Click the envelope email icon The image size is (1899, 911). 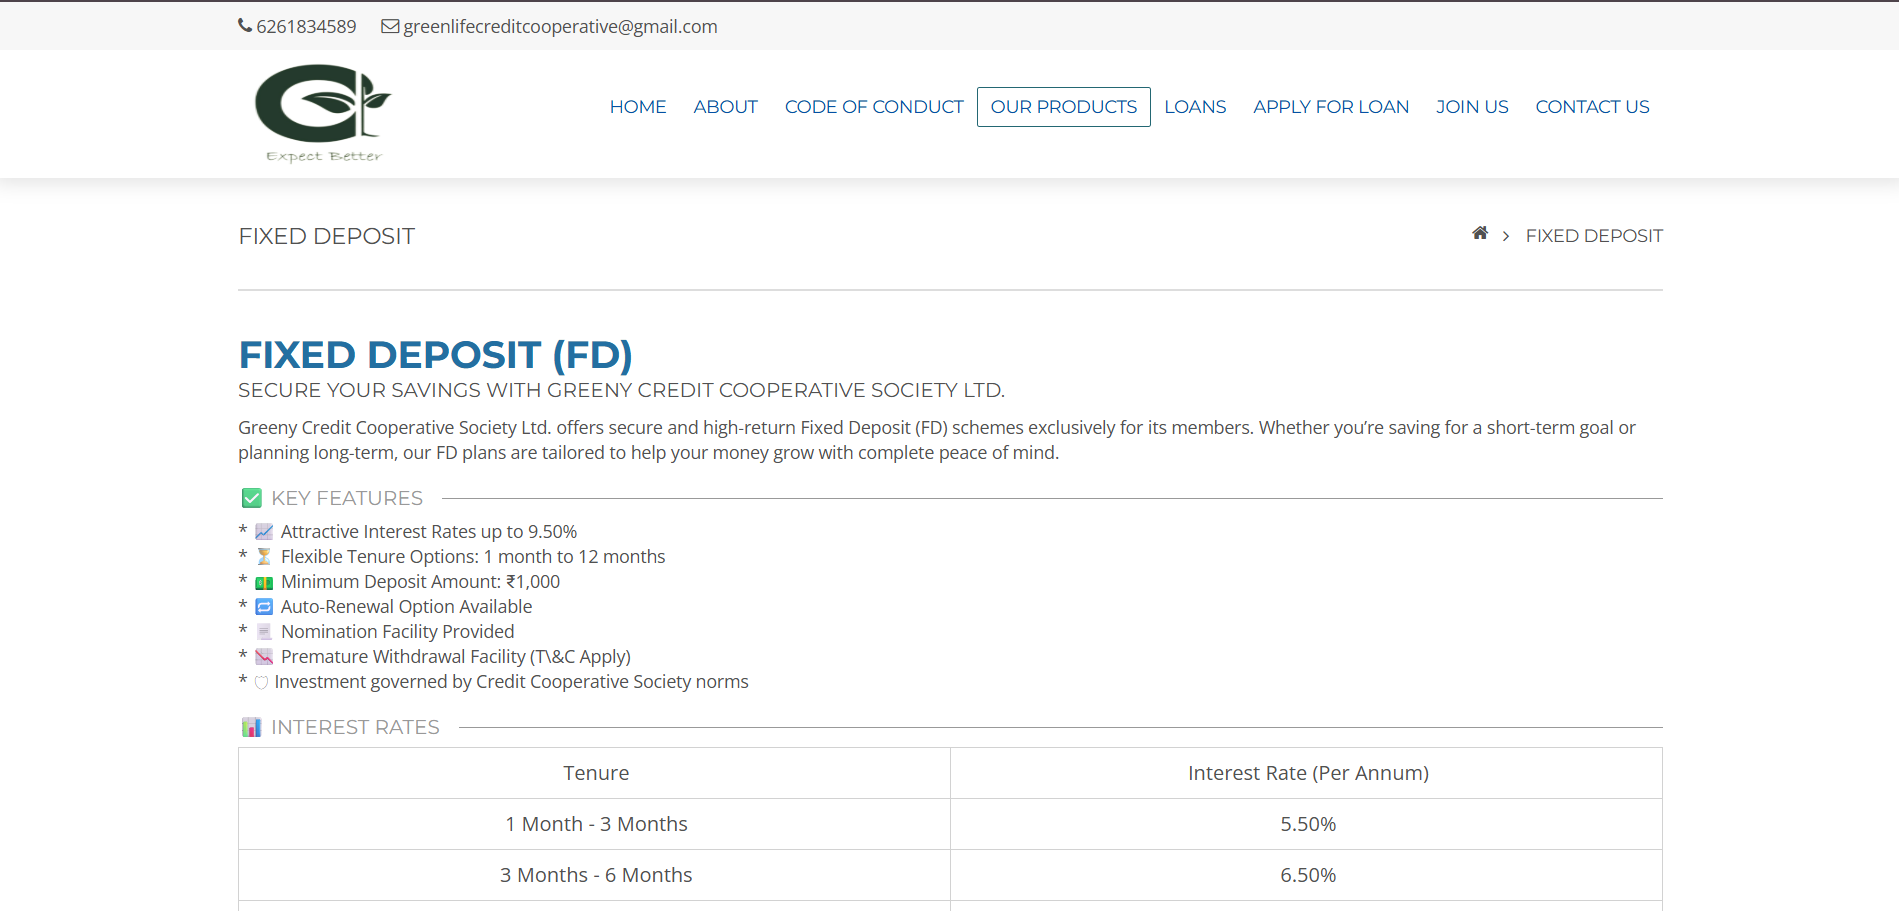(x=390, y=26)
